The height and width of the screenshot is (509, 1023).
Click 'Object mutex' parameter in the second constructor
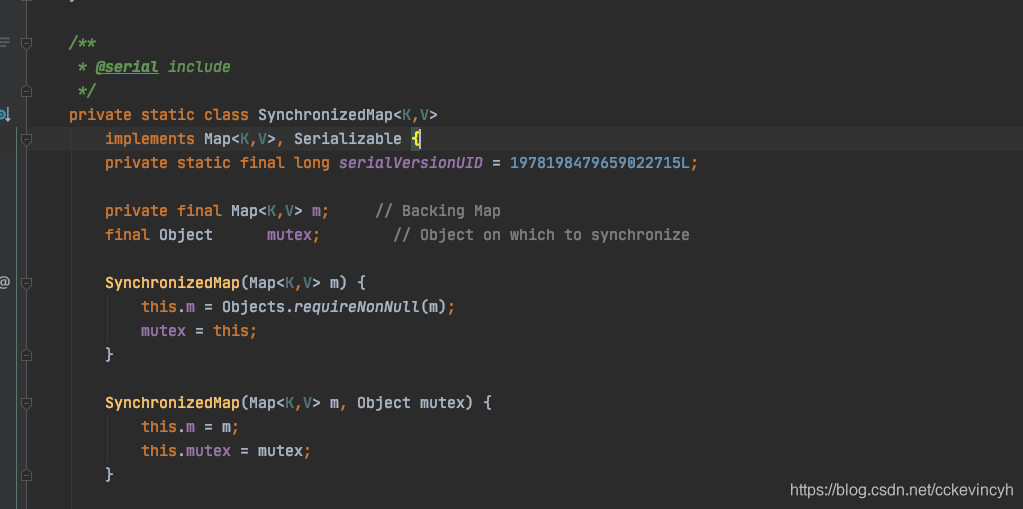coord(414,403)
